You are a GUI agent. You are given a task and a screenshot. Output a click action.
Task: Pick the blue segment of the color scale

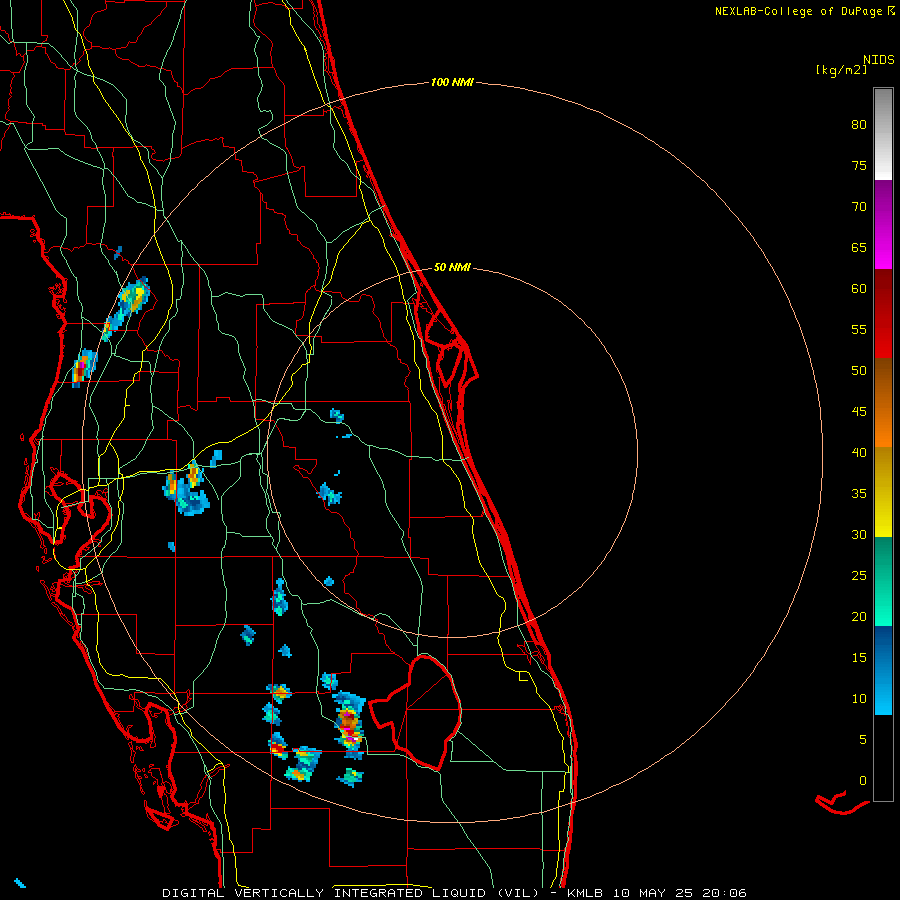click(883, 670)
